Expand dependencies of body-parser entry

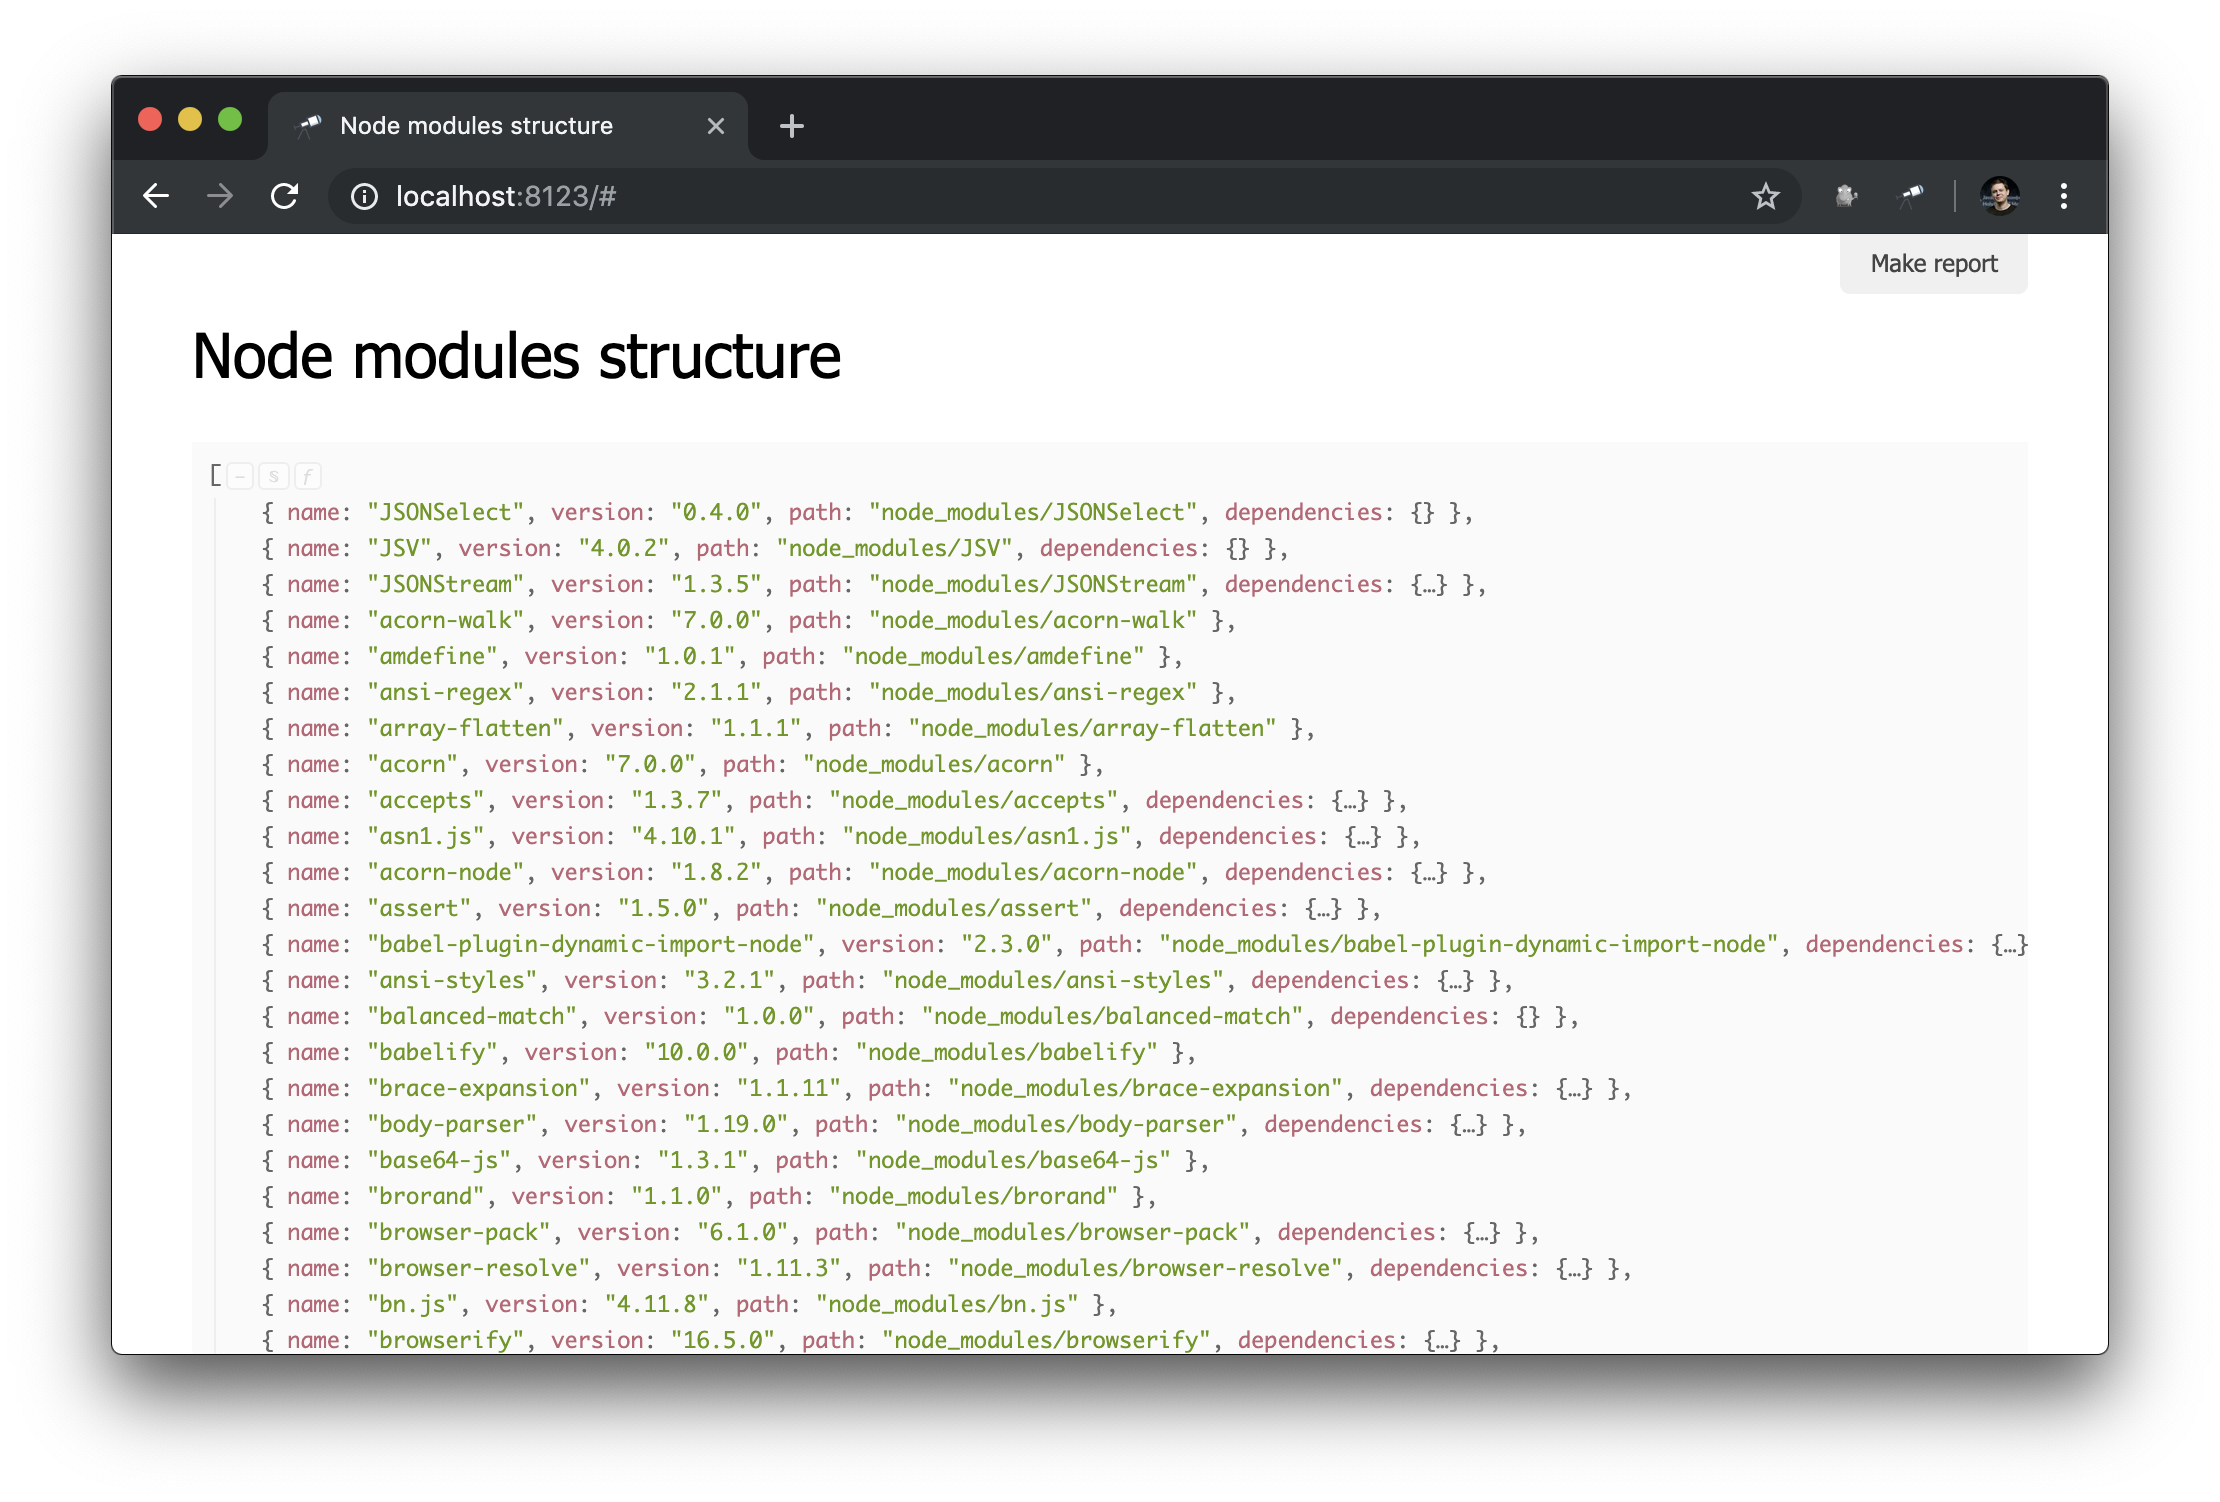coord(1469,1125)
